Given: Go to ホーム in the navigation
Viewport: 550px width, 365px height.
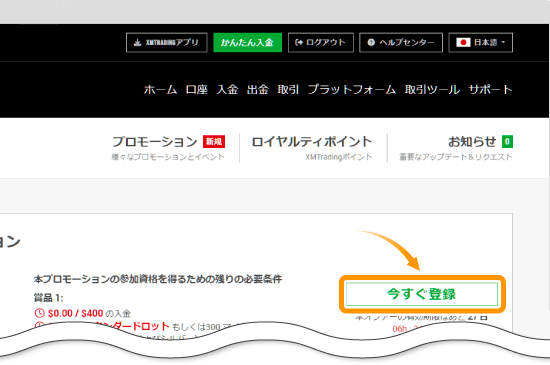Looking at the screenshot, I should 160,90.
